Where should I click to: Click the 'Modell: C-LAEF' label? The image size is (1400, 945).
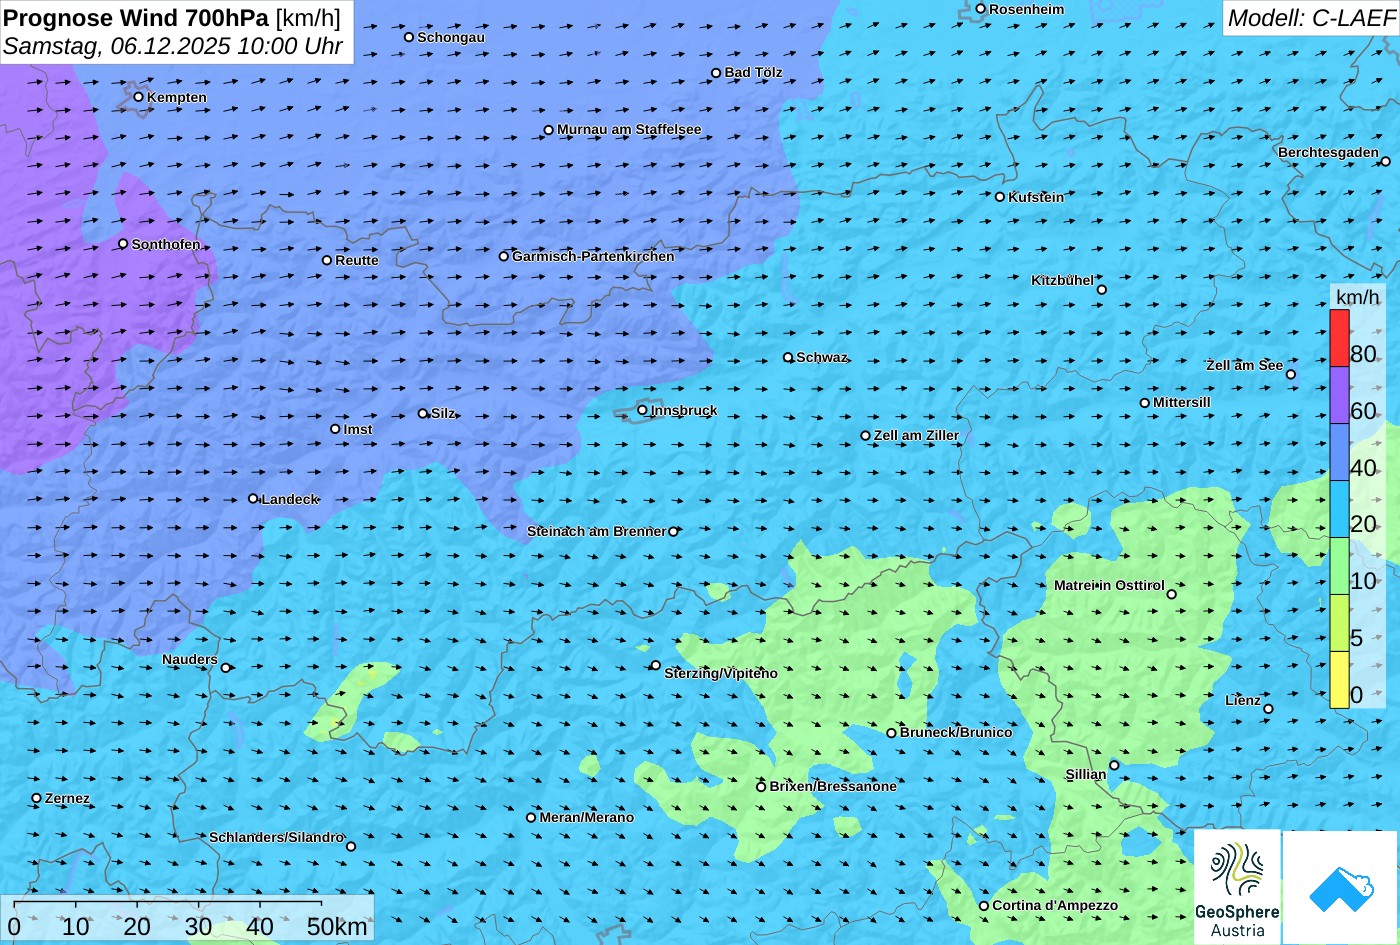1311,17
